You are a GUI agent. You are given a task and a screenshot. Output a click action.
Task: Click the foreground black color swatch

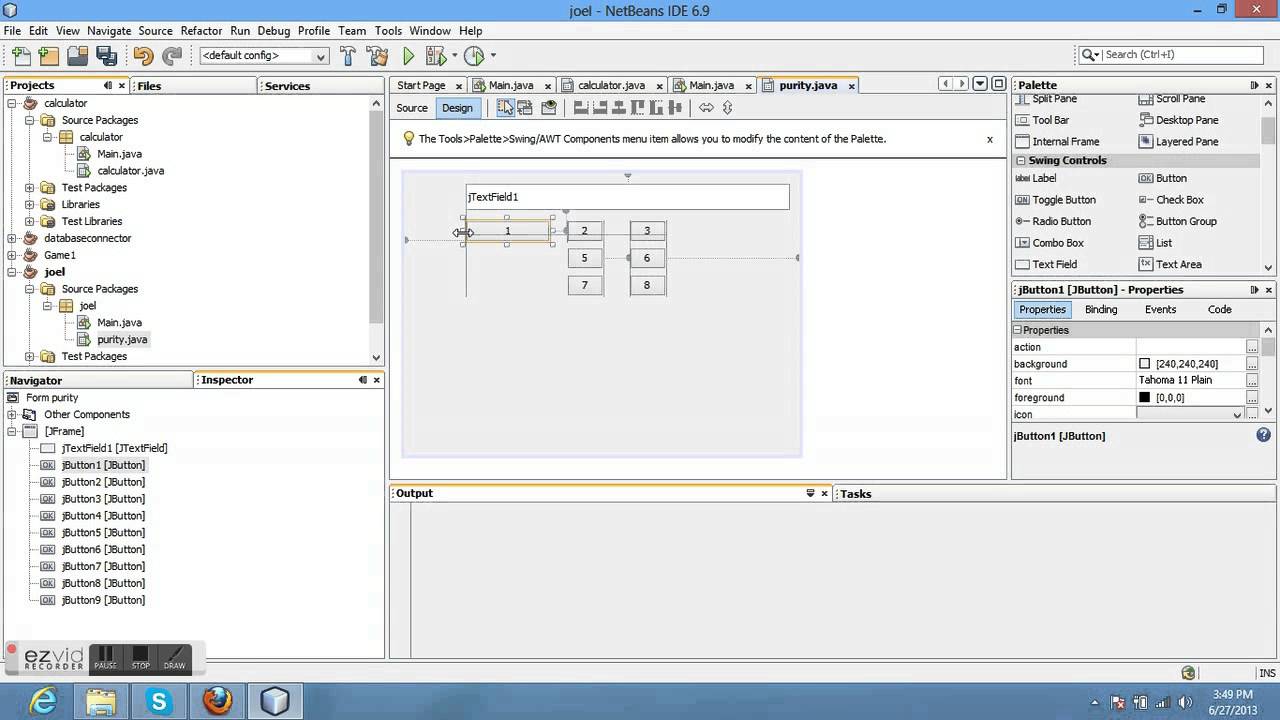pos(1145,398)
